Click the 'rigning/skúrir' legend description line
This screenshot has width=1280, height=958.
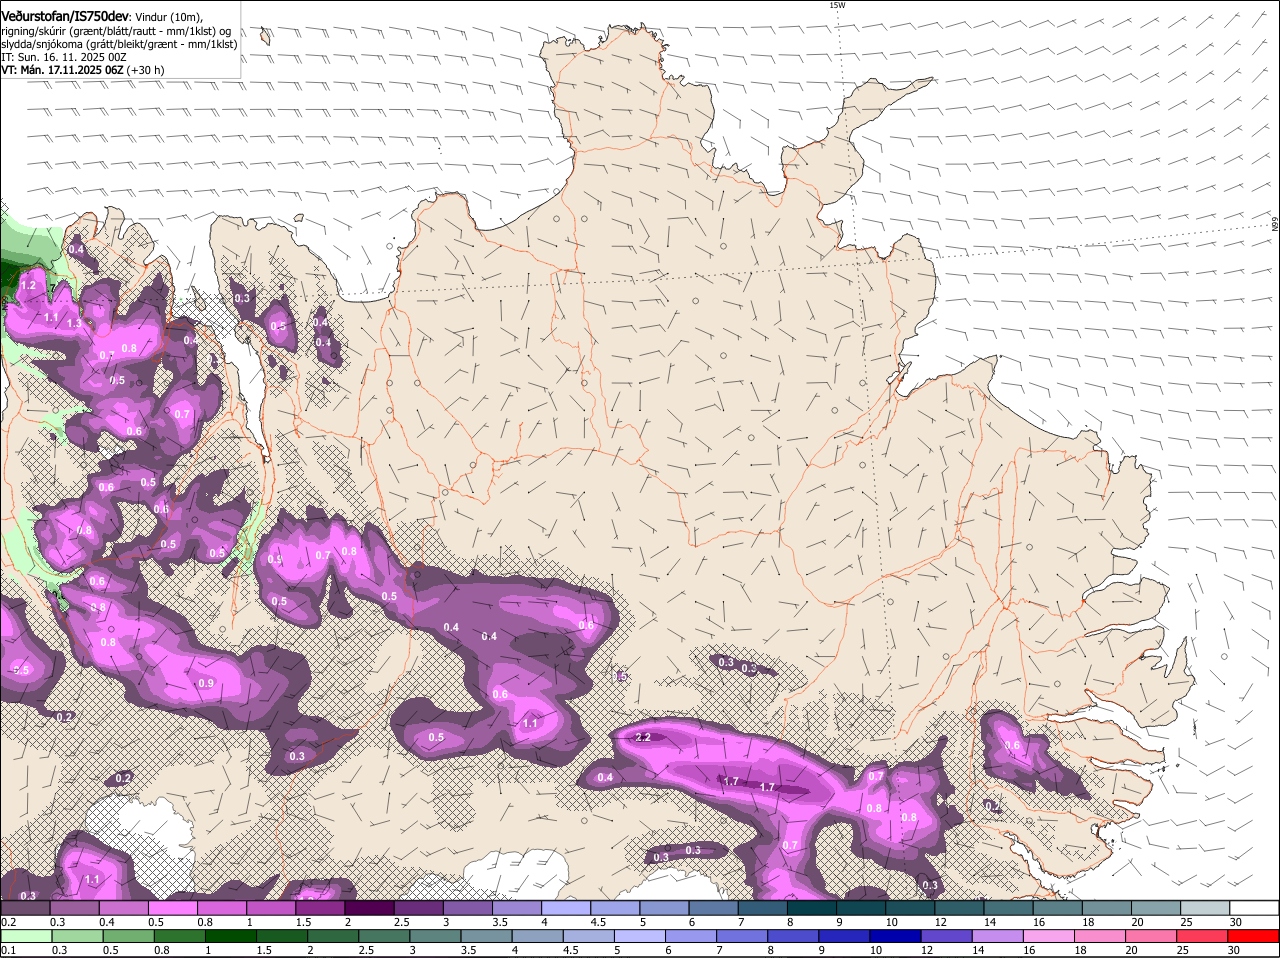pyautogui.click(x=117, y=31)
